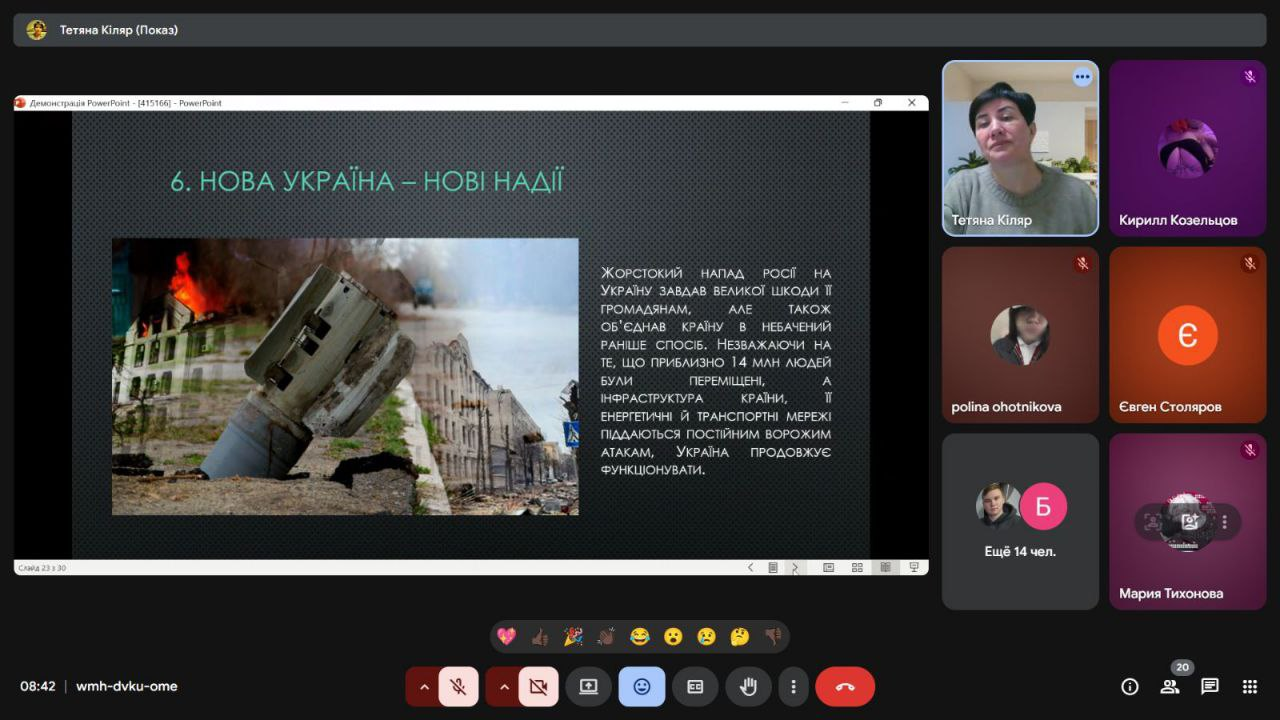Image resolution: width=1280 pixels, height=720 pixels.
Task: Expand video settings chevron beside the camera
Action: pos(504,687)
